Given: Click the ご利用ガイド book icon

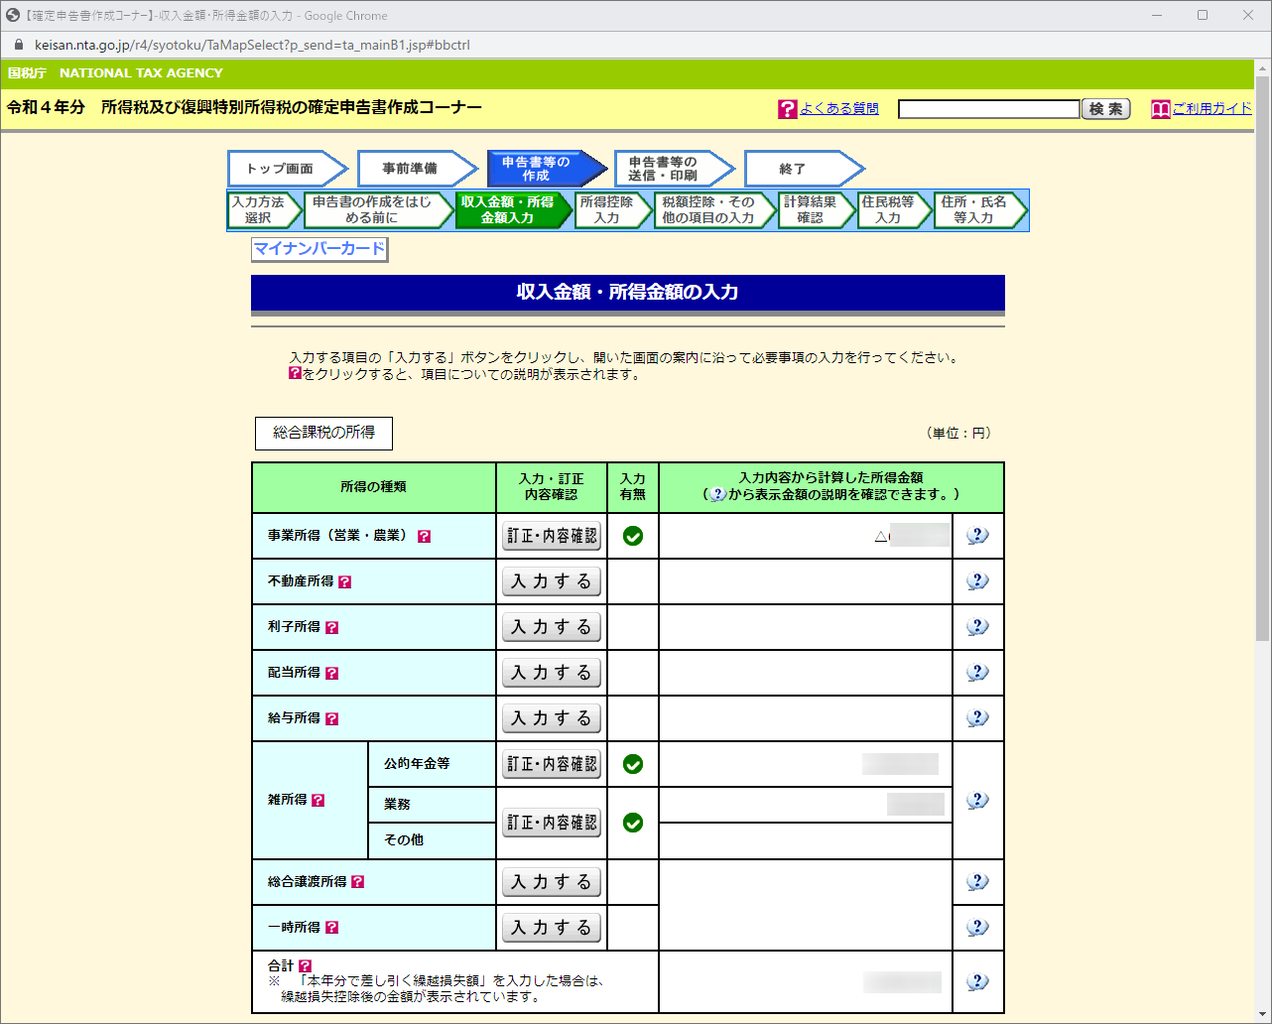Looking at the screenshot, I should click(x=1160, y=109).
